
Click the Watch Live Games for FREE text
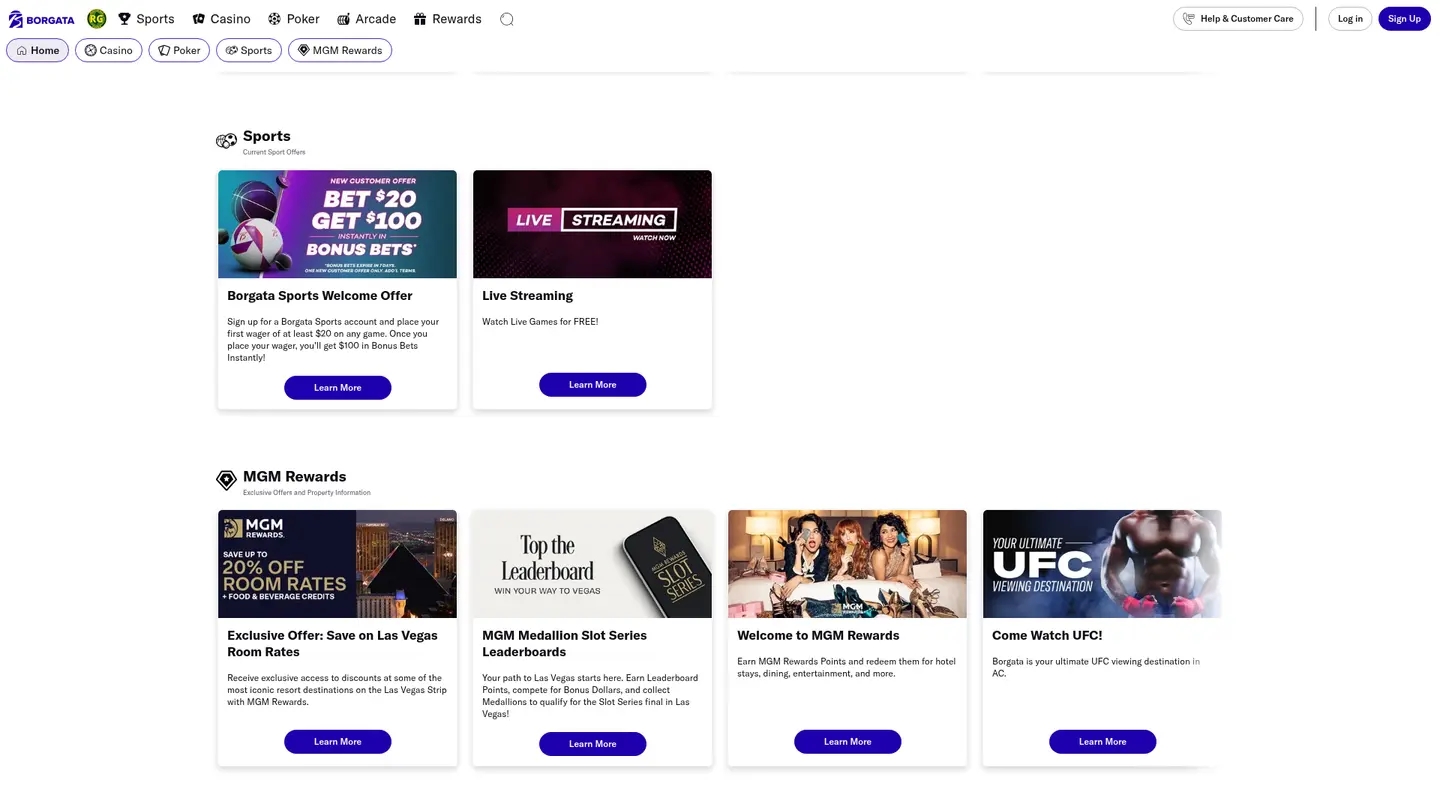click(x=540, y=322)
